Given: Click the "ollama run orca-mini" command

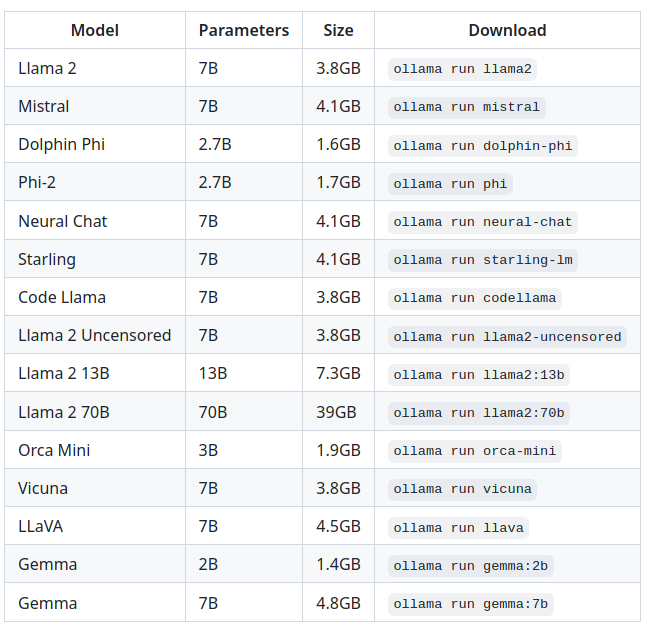Looking at the screenshot, I should click(475, 451).
